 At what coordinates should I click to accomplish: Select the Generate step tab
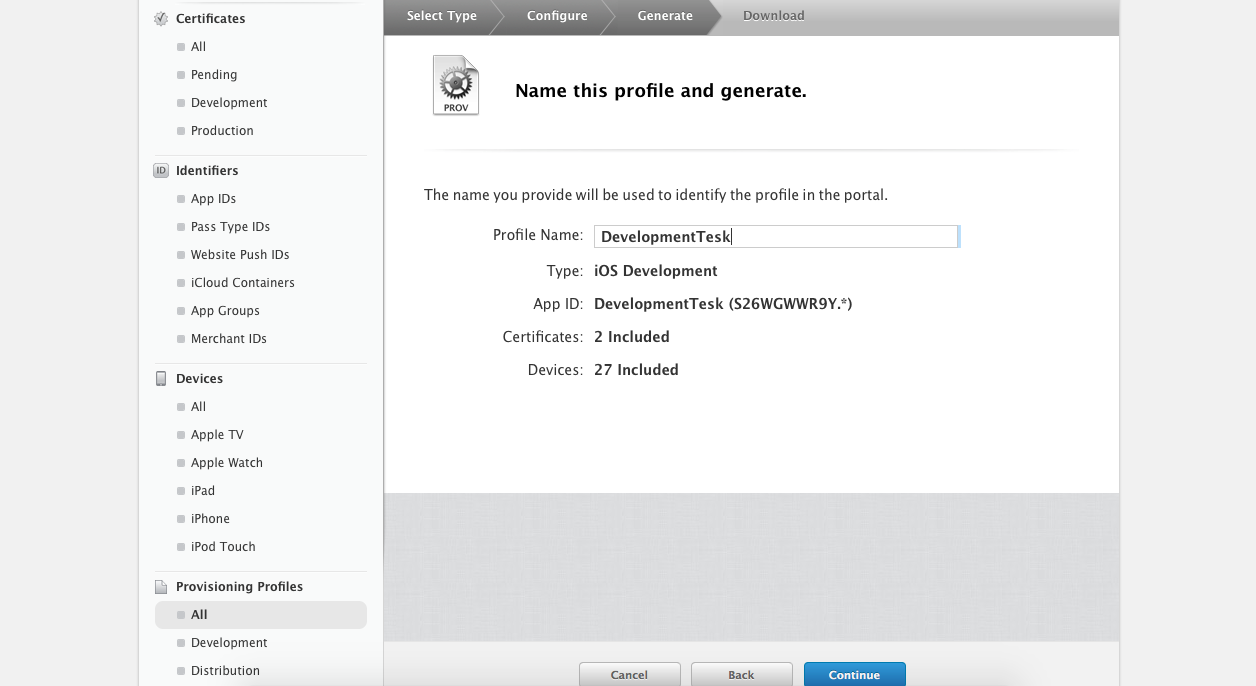pos(665,16)
